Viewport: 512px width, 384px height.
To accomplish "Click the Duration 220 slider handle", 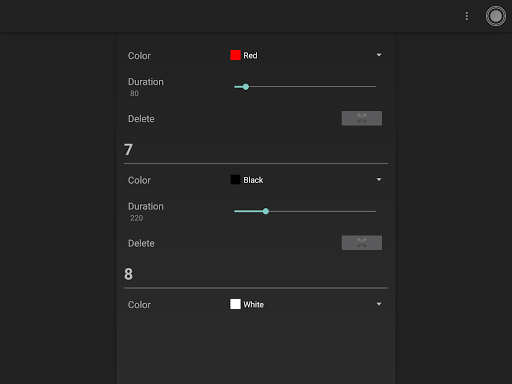I will point(266,211).
